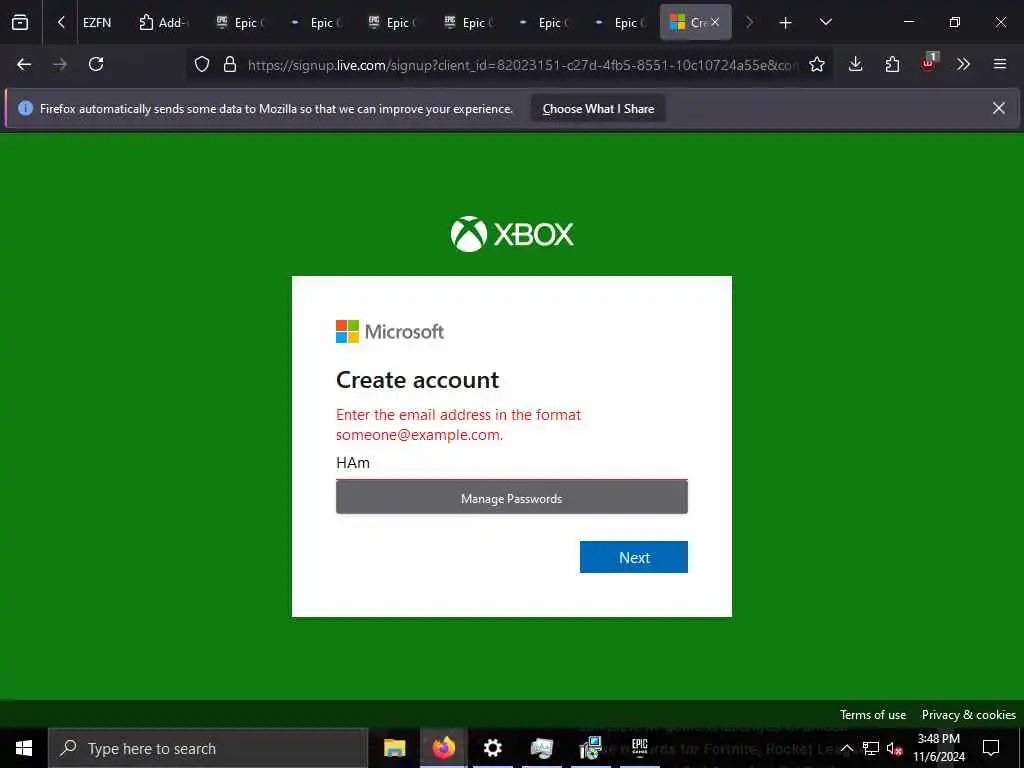
Task: Open the notification center icon
Action: (x=991, y=748)
